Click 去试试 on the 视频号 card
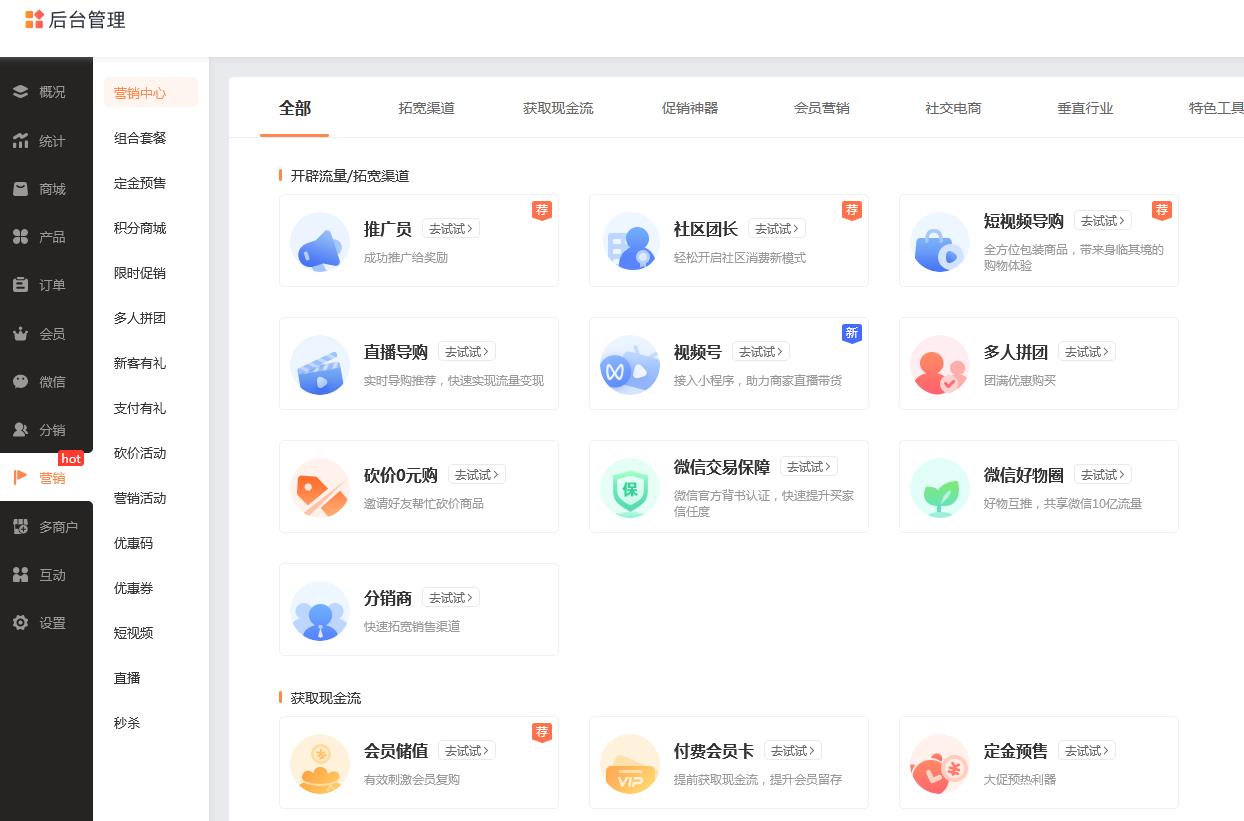Viewport: 1244px width, 821px height. (760, 351)
